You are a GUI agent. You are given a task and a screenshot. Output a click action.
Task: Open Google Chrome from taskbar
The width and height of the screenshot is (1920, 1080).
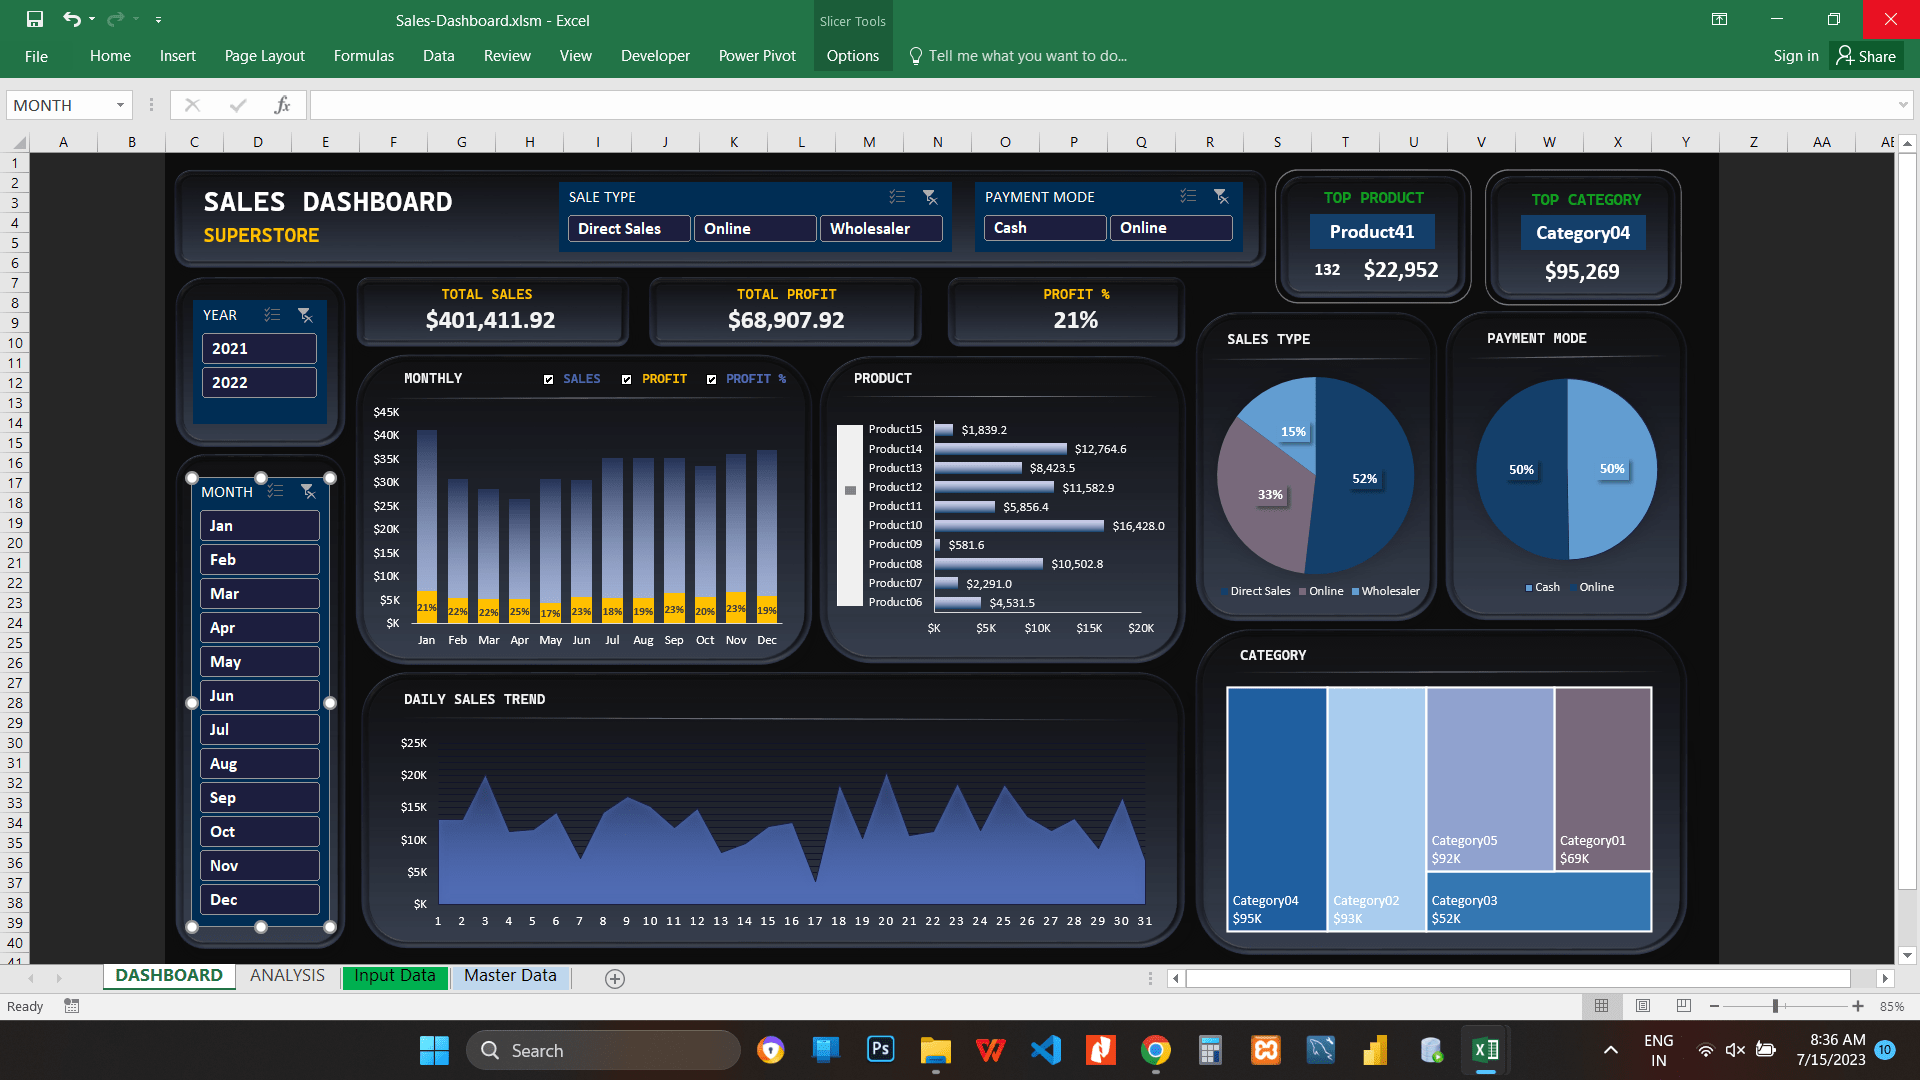click(x=1155, y=1050)
